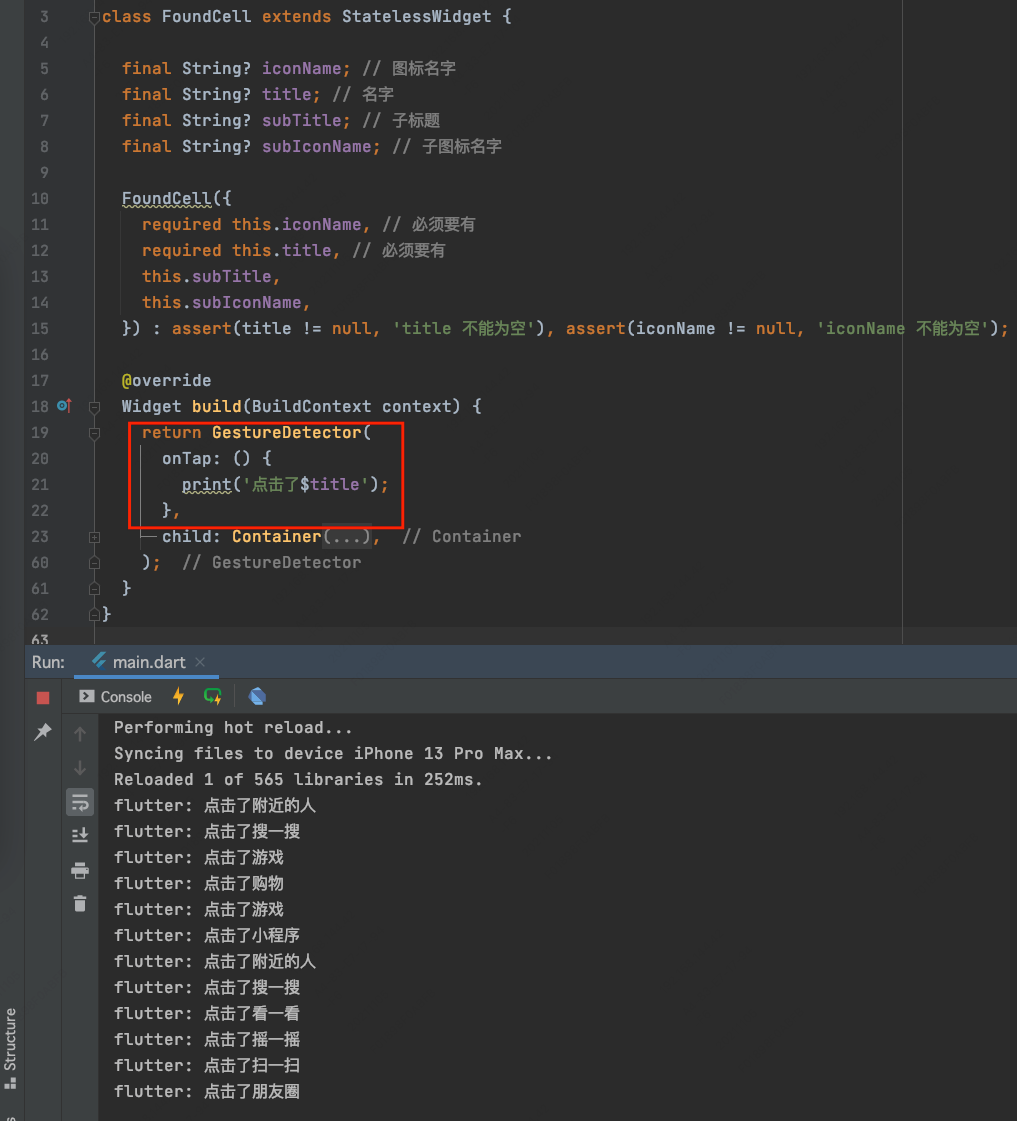Open the Console tab

coord(116,696)
